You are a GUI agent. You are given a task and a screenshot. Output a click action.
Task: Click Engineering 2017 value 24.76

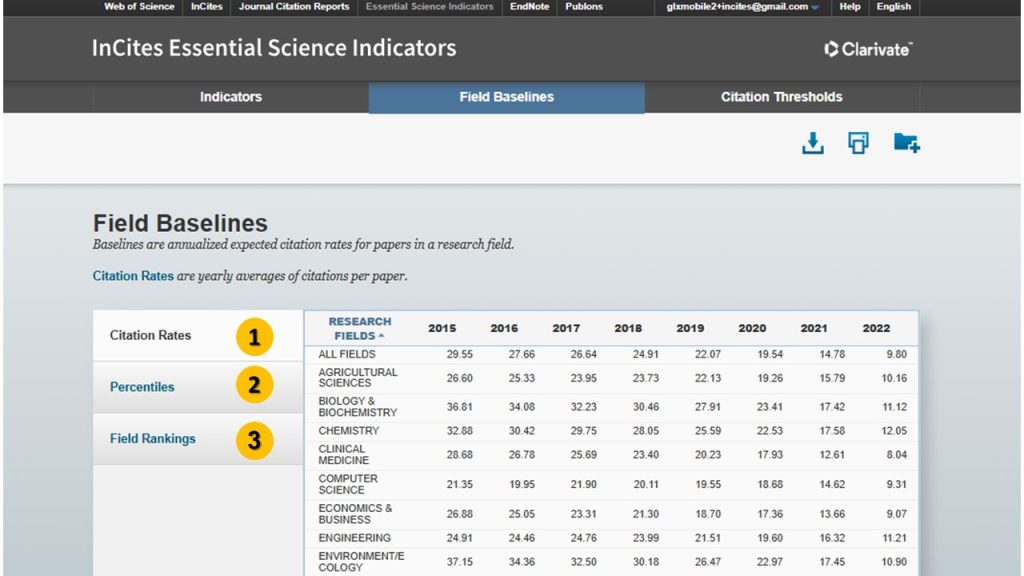pos(584,538)
